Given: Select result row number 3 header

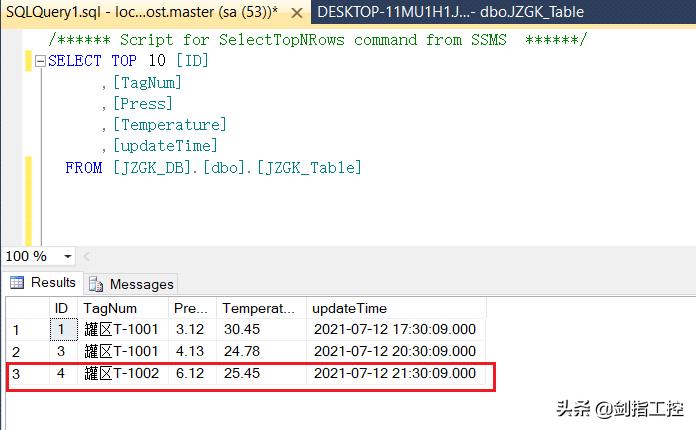Looking at the screenshot, I should click(x=16, y=374).
